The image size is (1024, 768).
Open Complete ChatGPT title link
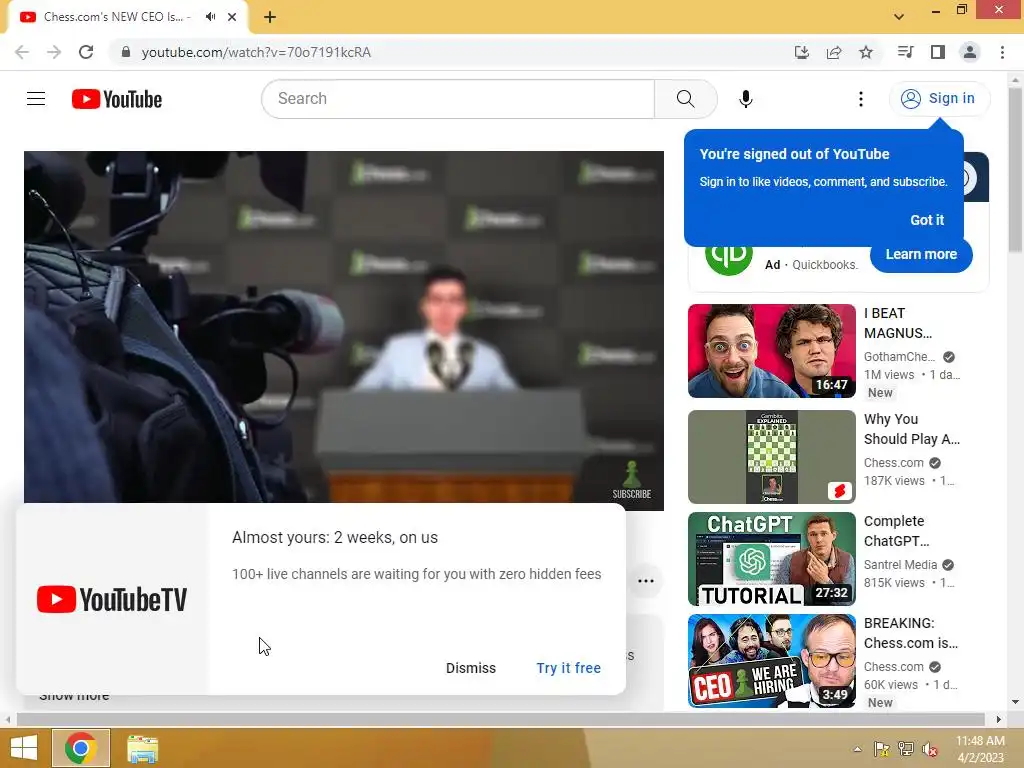(x=896, y=531)
